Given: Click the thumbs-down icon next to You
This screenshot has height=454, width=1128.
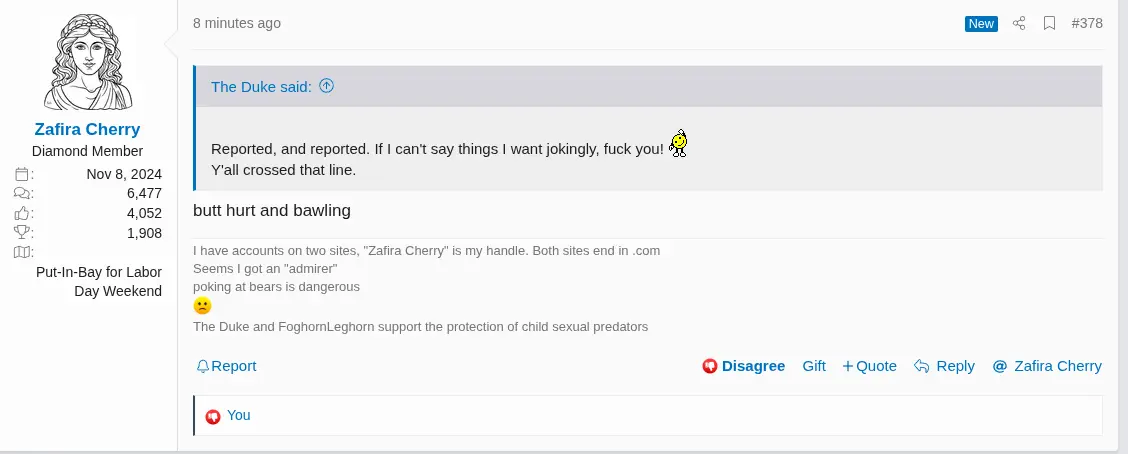Looking at the screenshot, I should 212,416.
